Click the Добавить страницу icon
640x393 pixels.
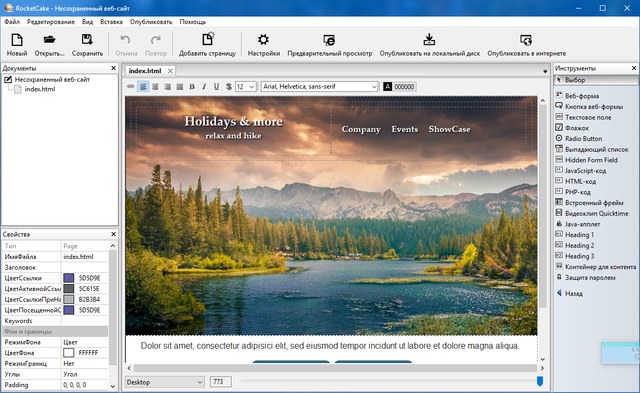tap(208, 39)
